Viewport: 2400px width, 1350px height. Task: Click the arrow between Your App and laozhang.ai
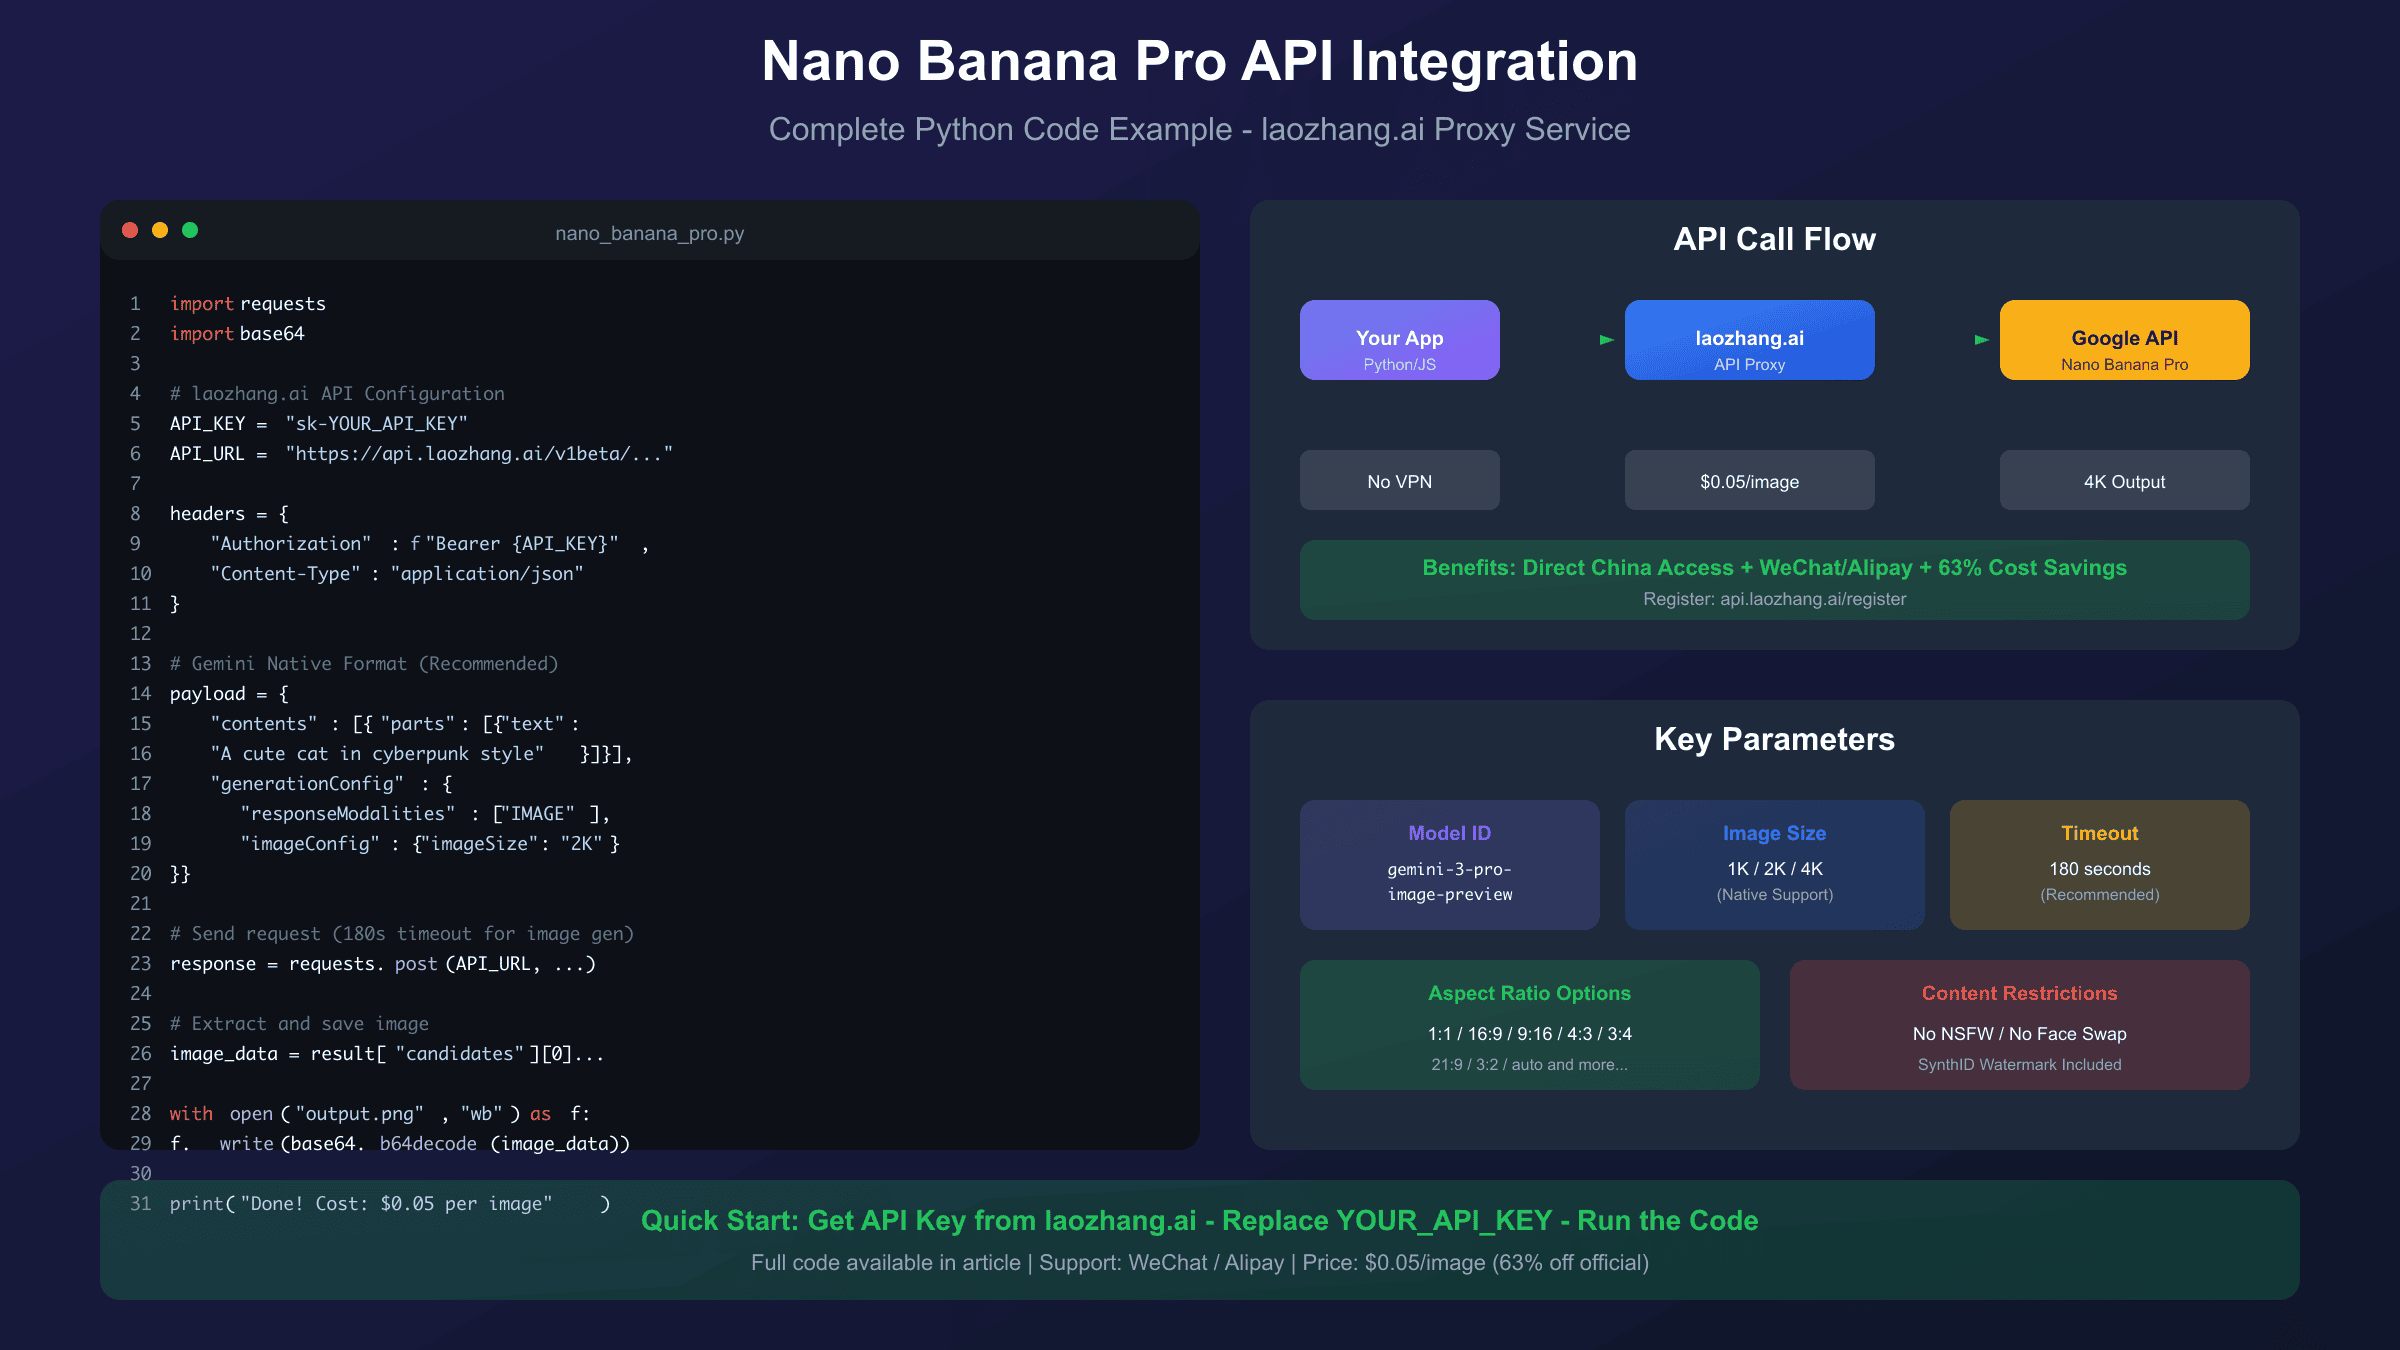click(1606, 339)
